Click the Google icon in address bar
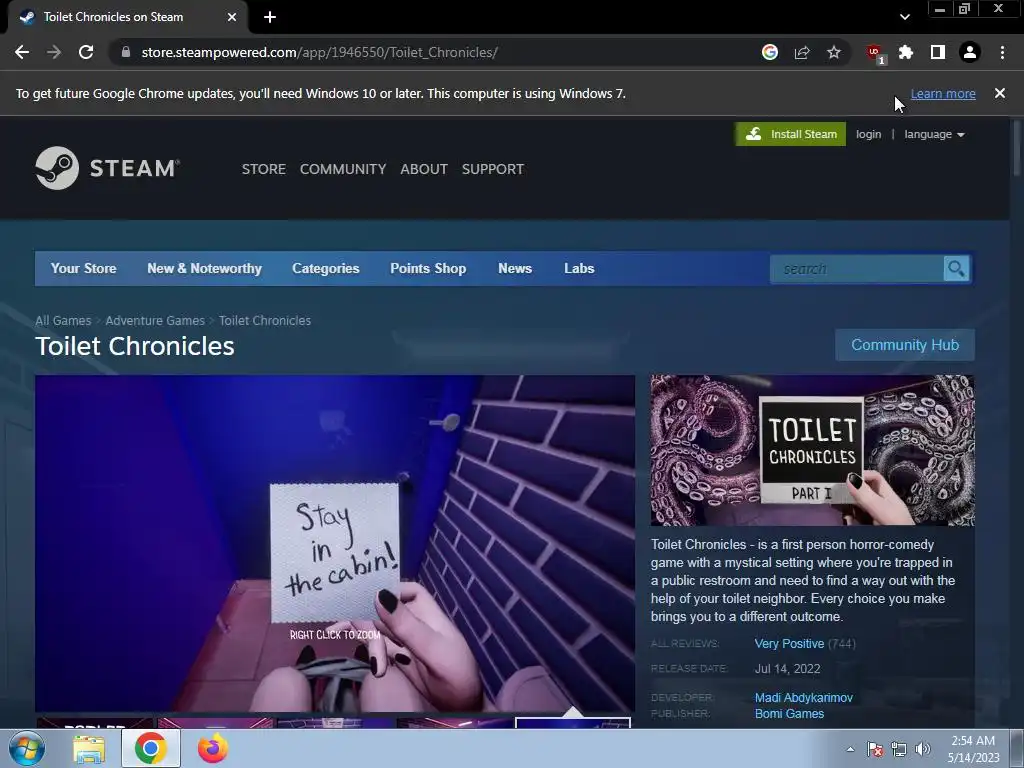 click(x=770, y=52)
